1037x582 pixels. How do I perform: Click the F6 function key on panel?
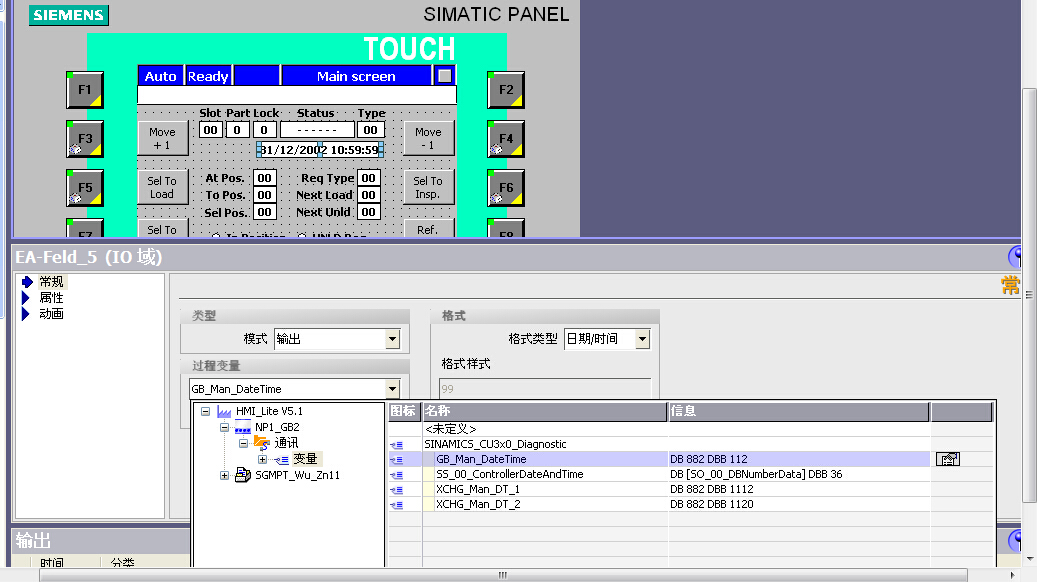click(x=506, y=187)
